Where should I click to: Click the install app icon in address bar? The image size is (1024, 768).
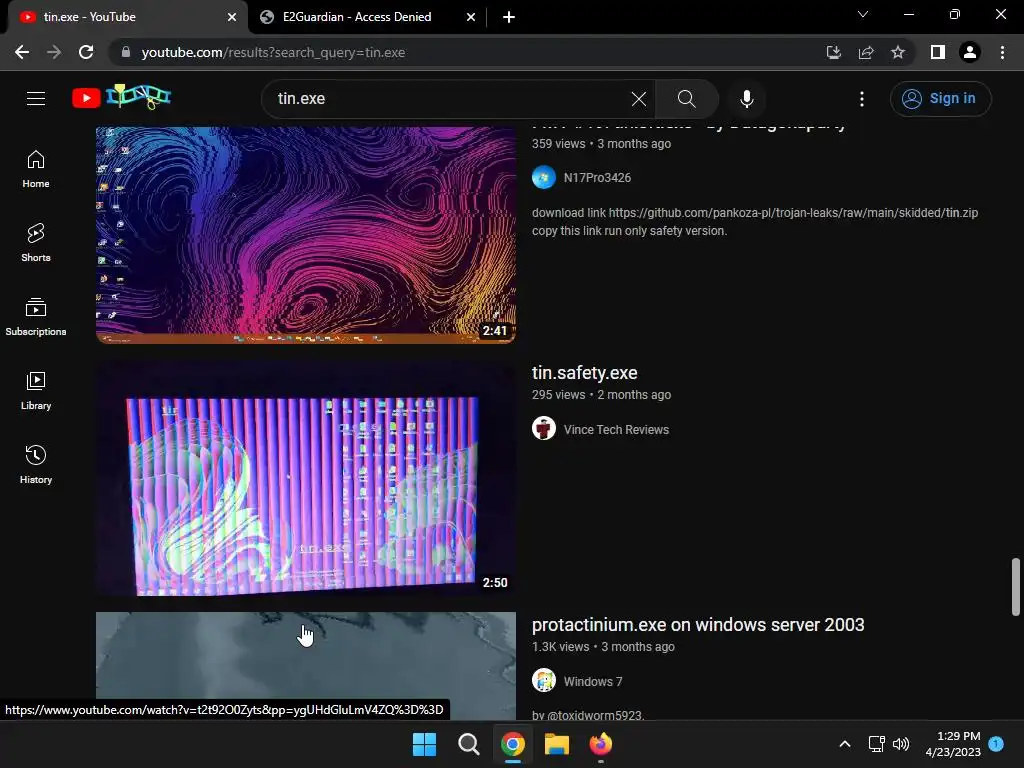point(834,52)
